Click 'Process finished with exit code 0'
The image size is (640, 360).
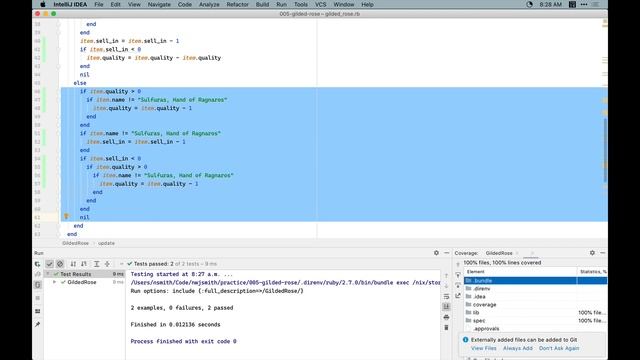tap(183, 341)
